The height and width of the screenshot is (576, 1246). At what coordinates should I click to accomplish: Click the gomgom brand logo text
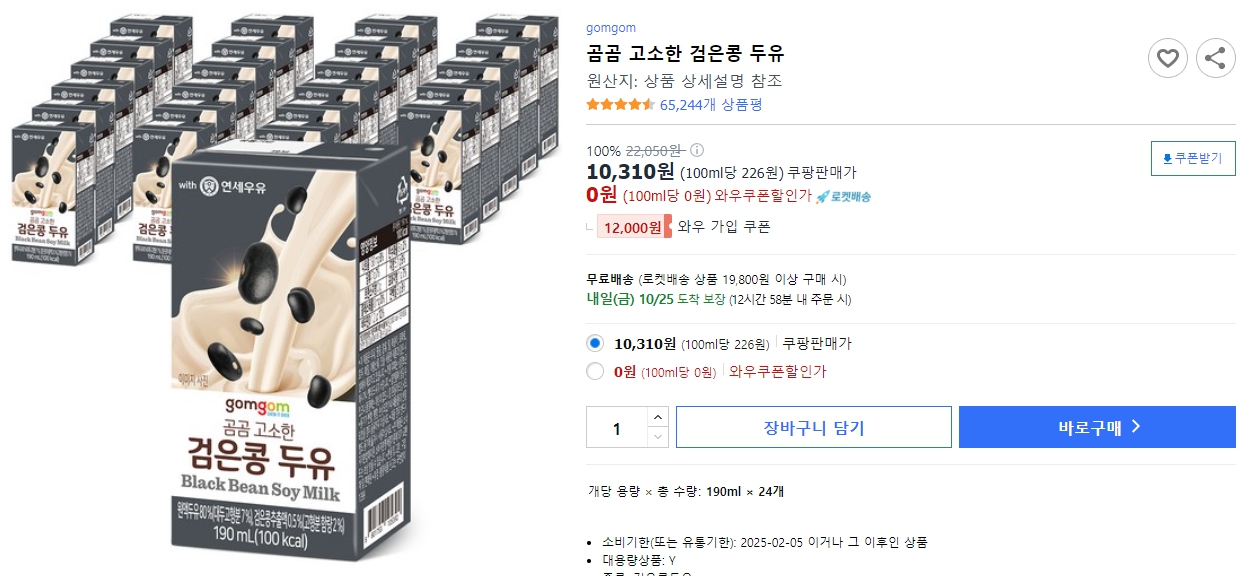point(611,27)
